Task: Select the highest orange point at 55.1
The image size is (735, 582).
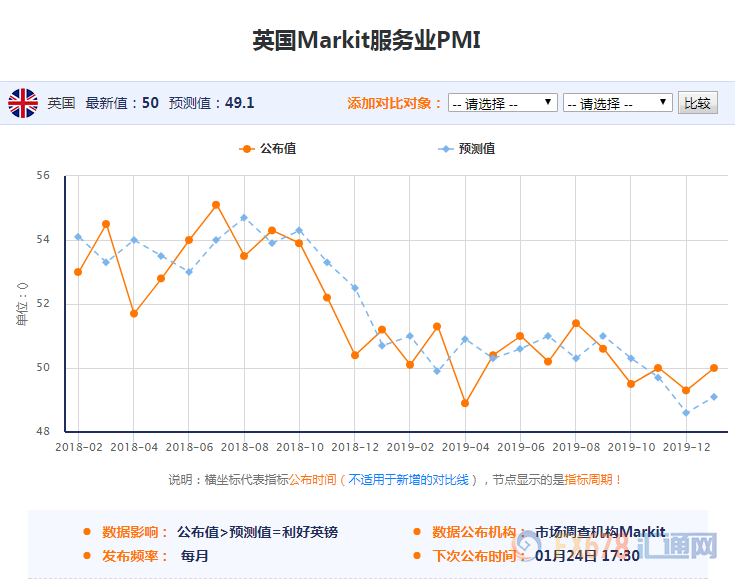Action: pyautogui.click(x=216, y=205)
